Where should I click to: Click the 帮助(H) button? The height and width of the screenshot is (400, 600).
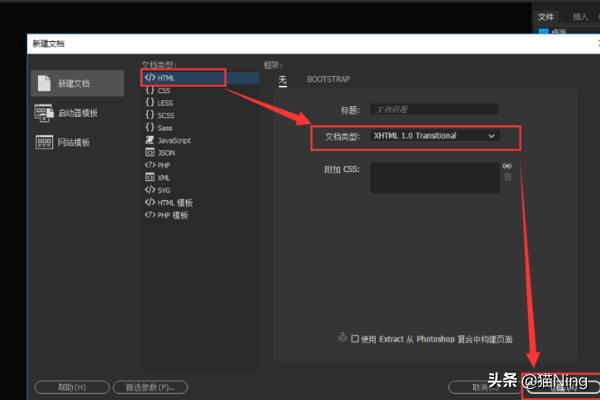72,387
